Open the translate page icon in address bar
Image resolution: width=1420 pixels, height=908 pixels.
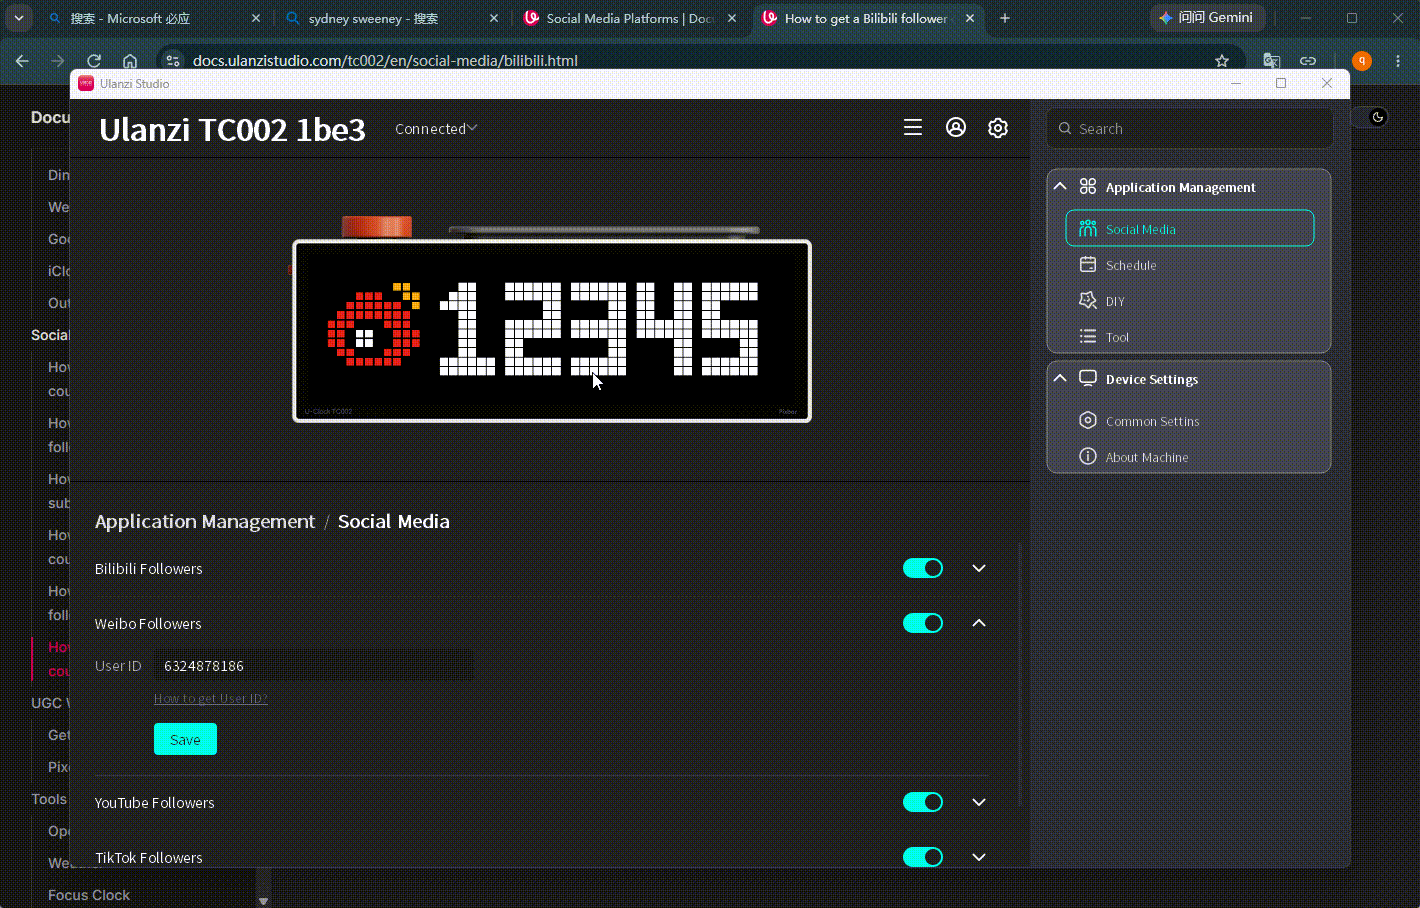[x=1272, y=61]
